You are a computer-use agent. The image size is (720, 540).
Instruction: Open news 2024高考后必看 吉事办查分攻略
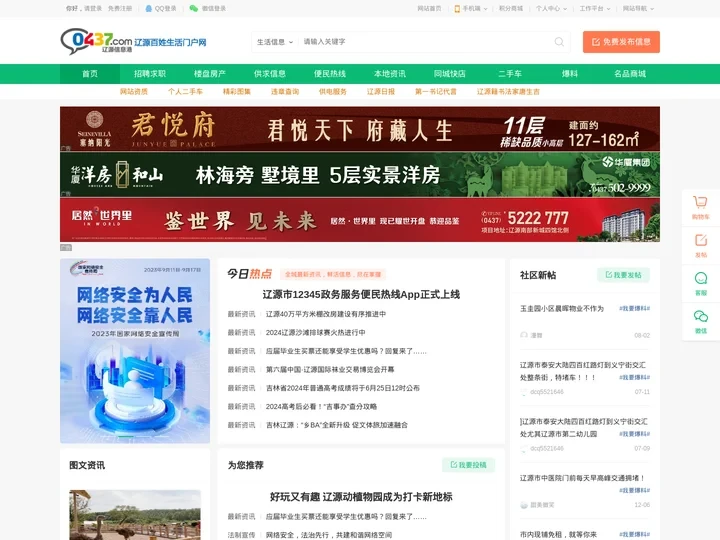pyautogui.click(x=321, y=406)
